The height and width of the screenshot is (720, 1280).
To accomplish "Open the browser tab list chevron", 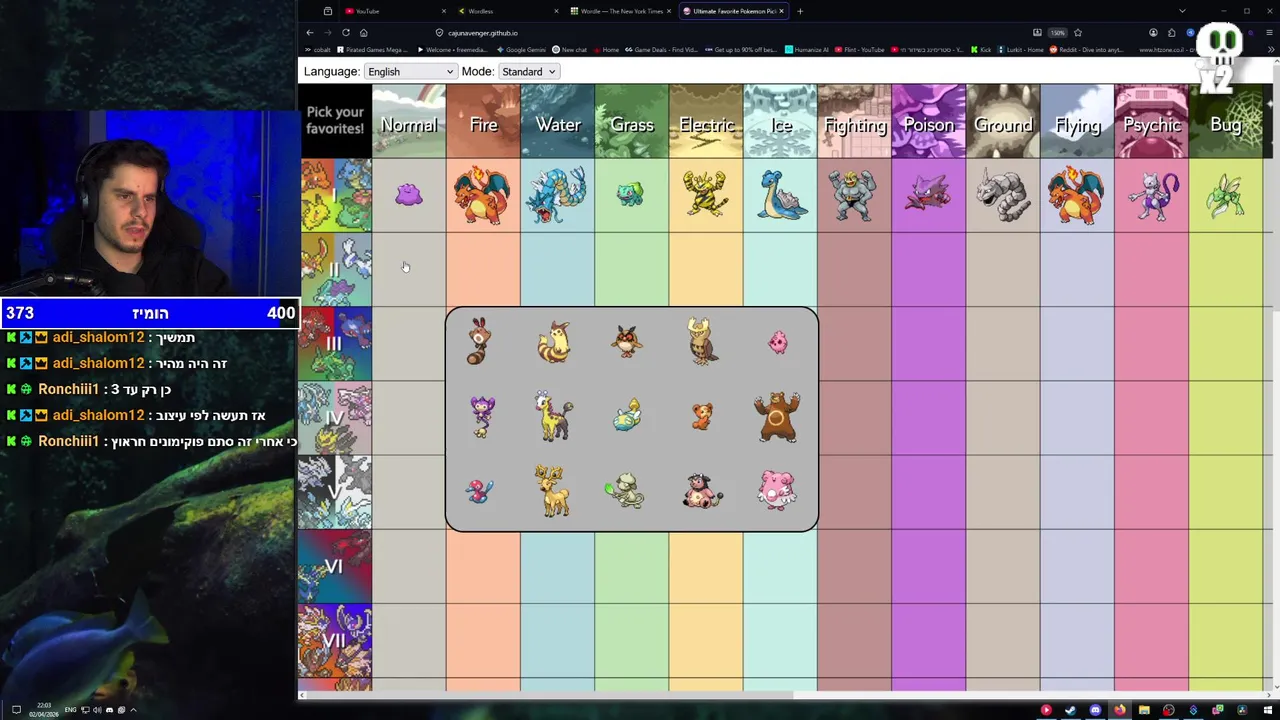I will 1182,11.
